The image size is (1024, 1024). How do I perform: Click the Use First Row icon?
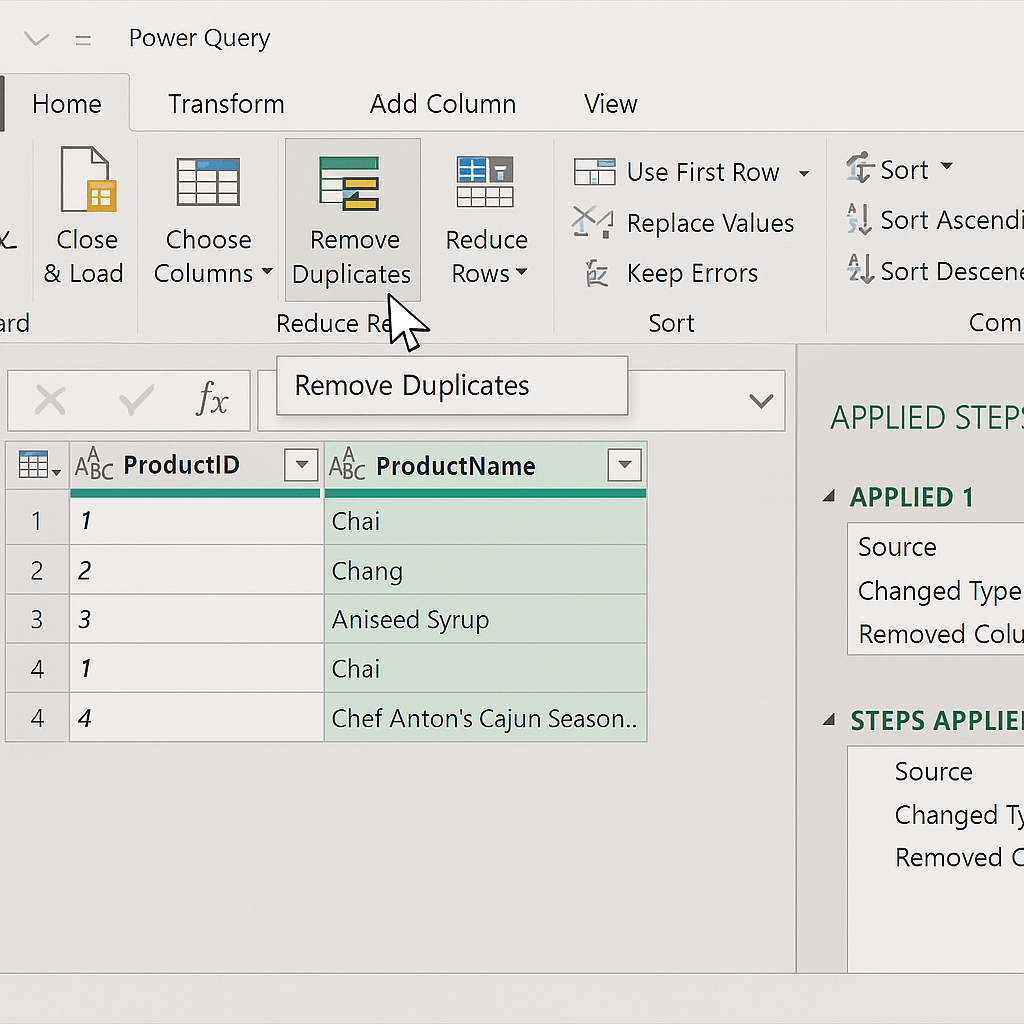click(595, 171)
